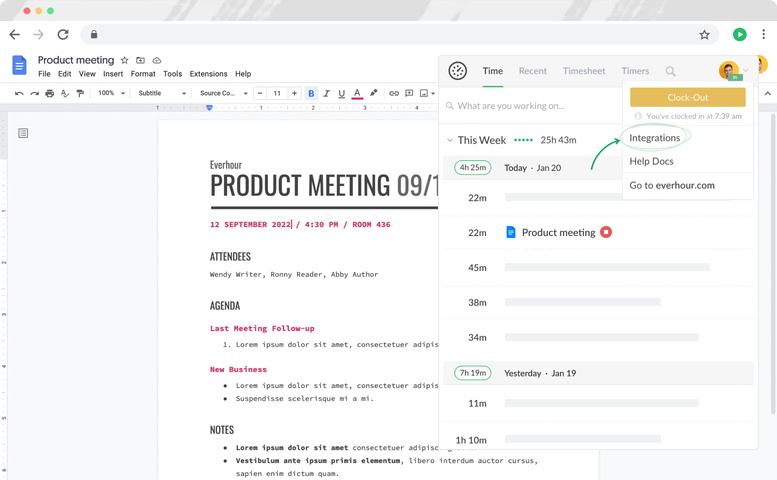777x480 pixels.
Task: Click the print icon
Action: click(50, 93)
